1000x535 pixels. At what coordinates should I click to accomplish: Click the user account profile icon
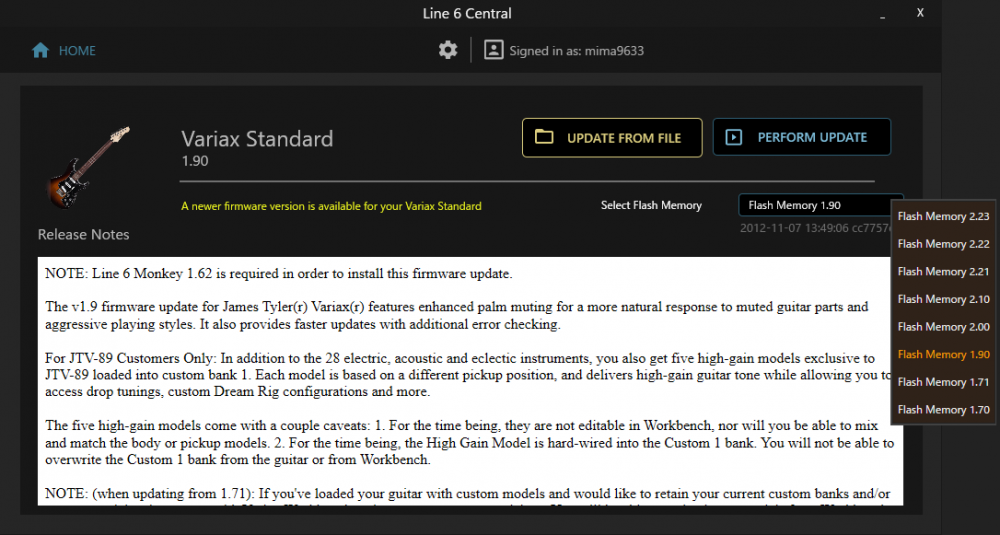tap(493, 50)
